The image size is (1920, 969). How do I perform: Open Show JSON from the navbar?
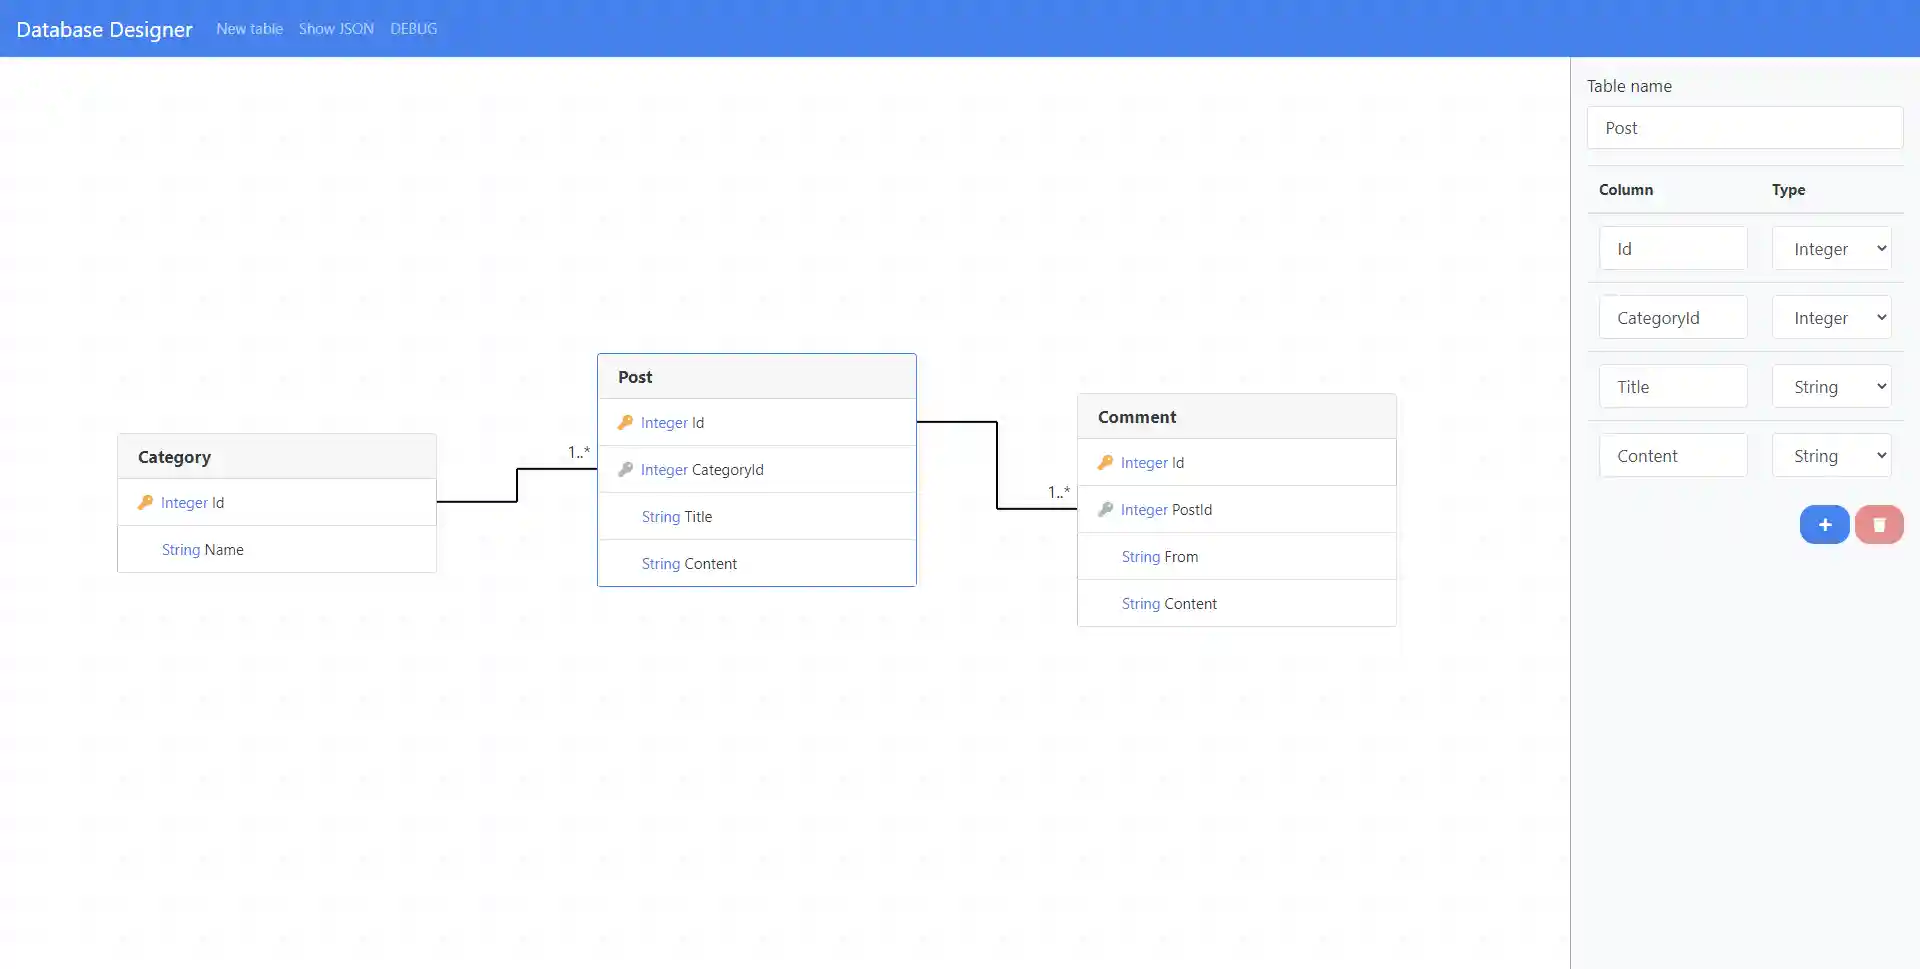point(336,29)
